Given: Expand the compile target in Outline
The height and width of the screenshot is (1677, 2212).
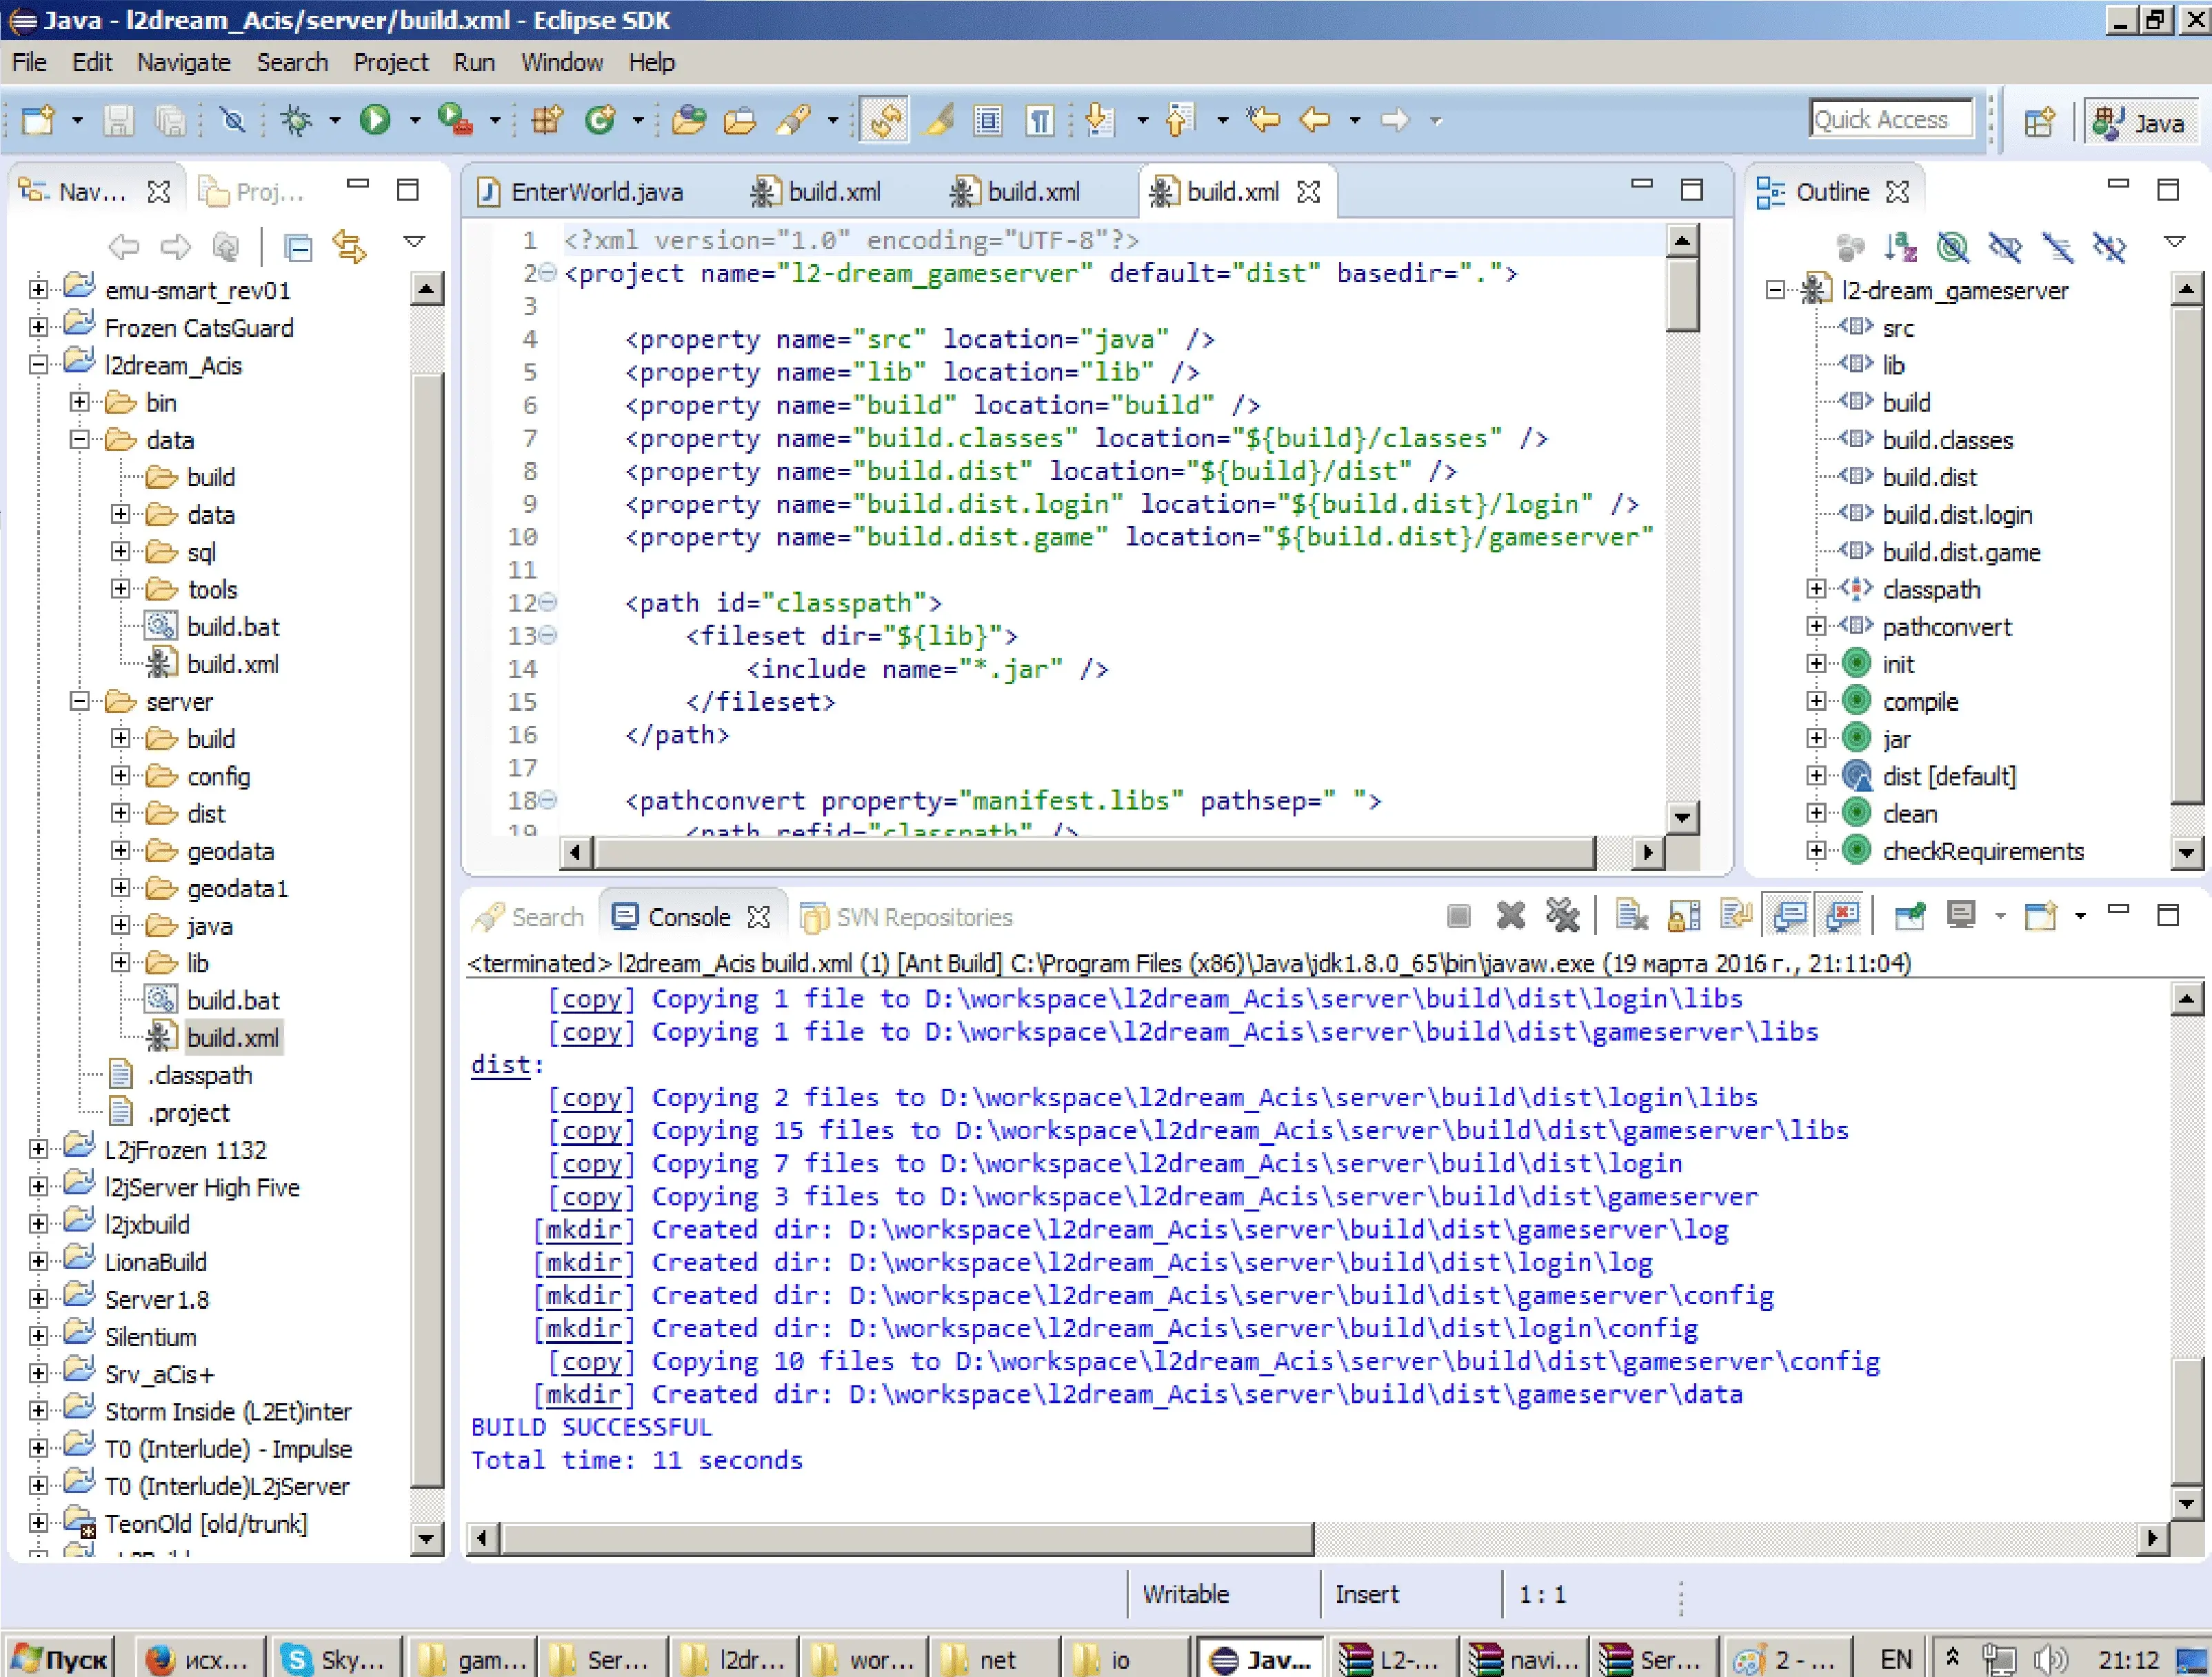Looking at the screenshot, I should point(1816,701).
